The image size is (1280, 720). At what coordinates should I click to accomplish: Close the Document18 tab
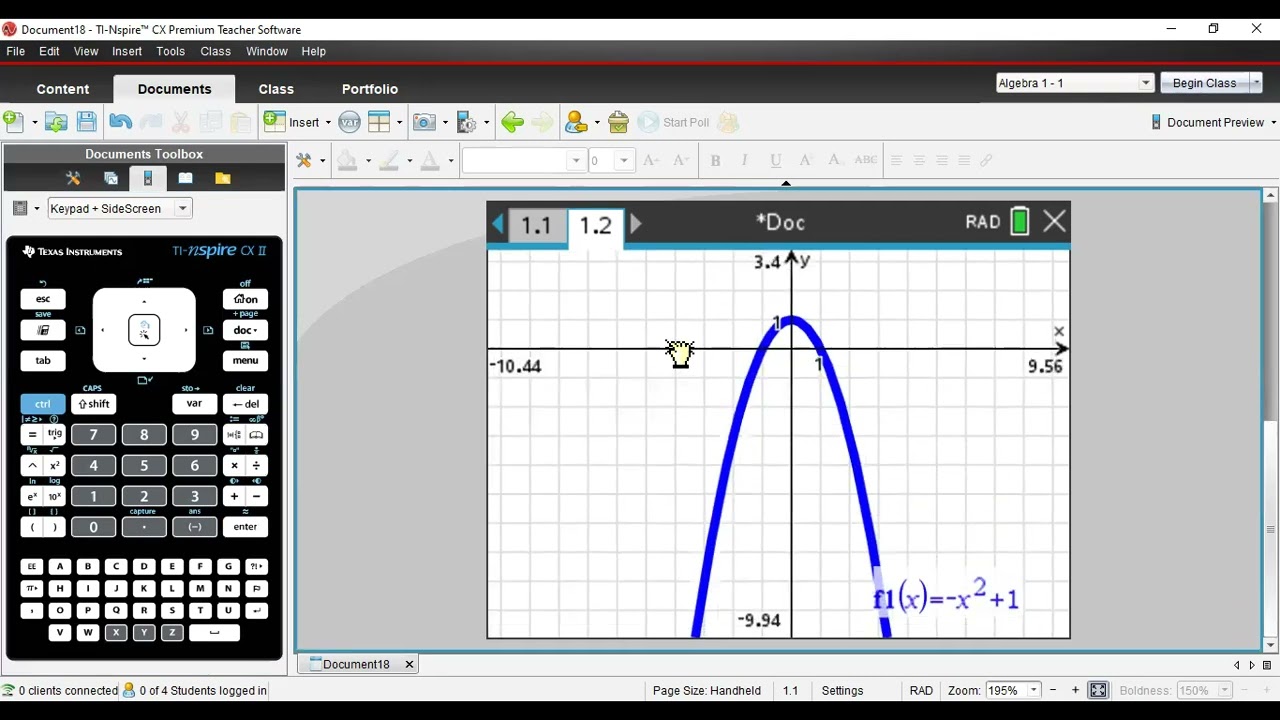point(408,664)
